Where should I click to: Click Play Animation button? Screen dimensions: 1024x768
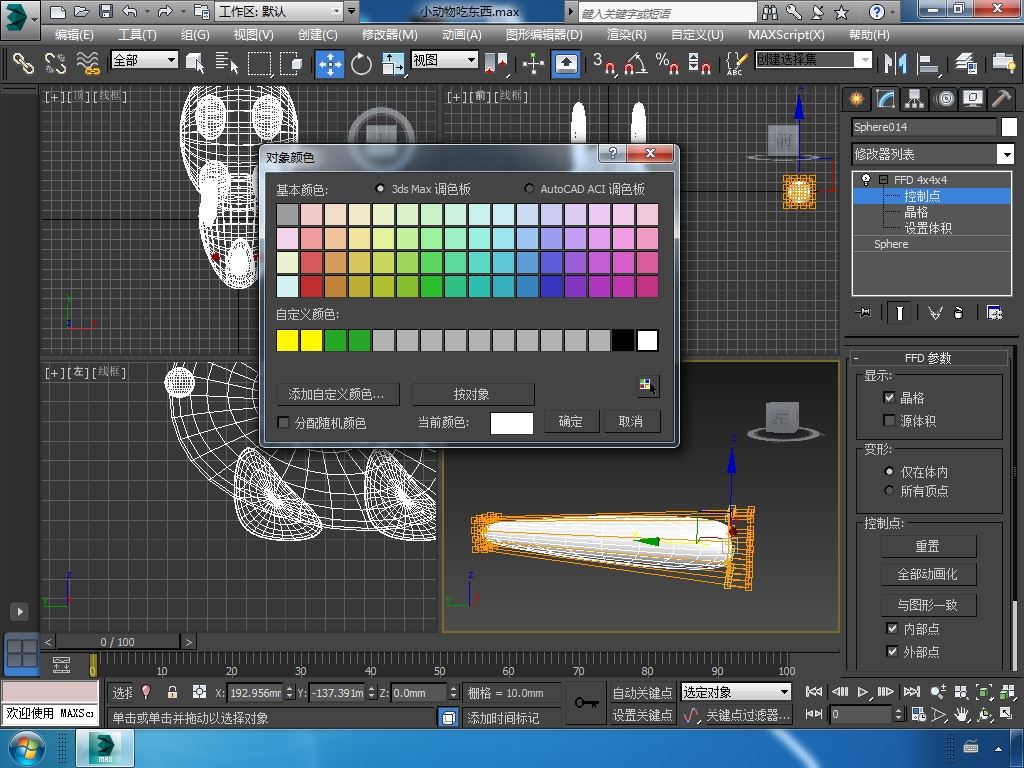pyautogui.click(x=863, y=692)
